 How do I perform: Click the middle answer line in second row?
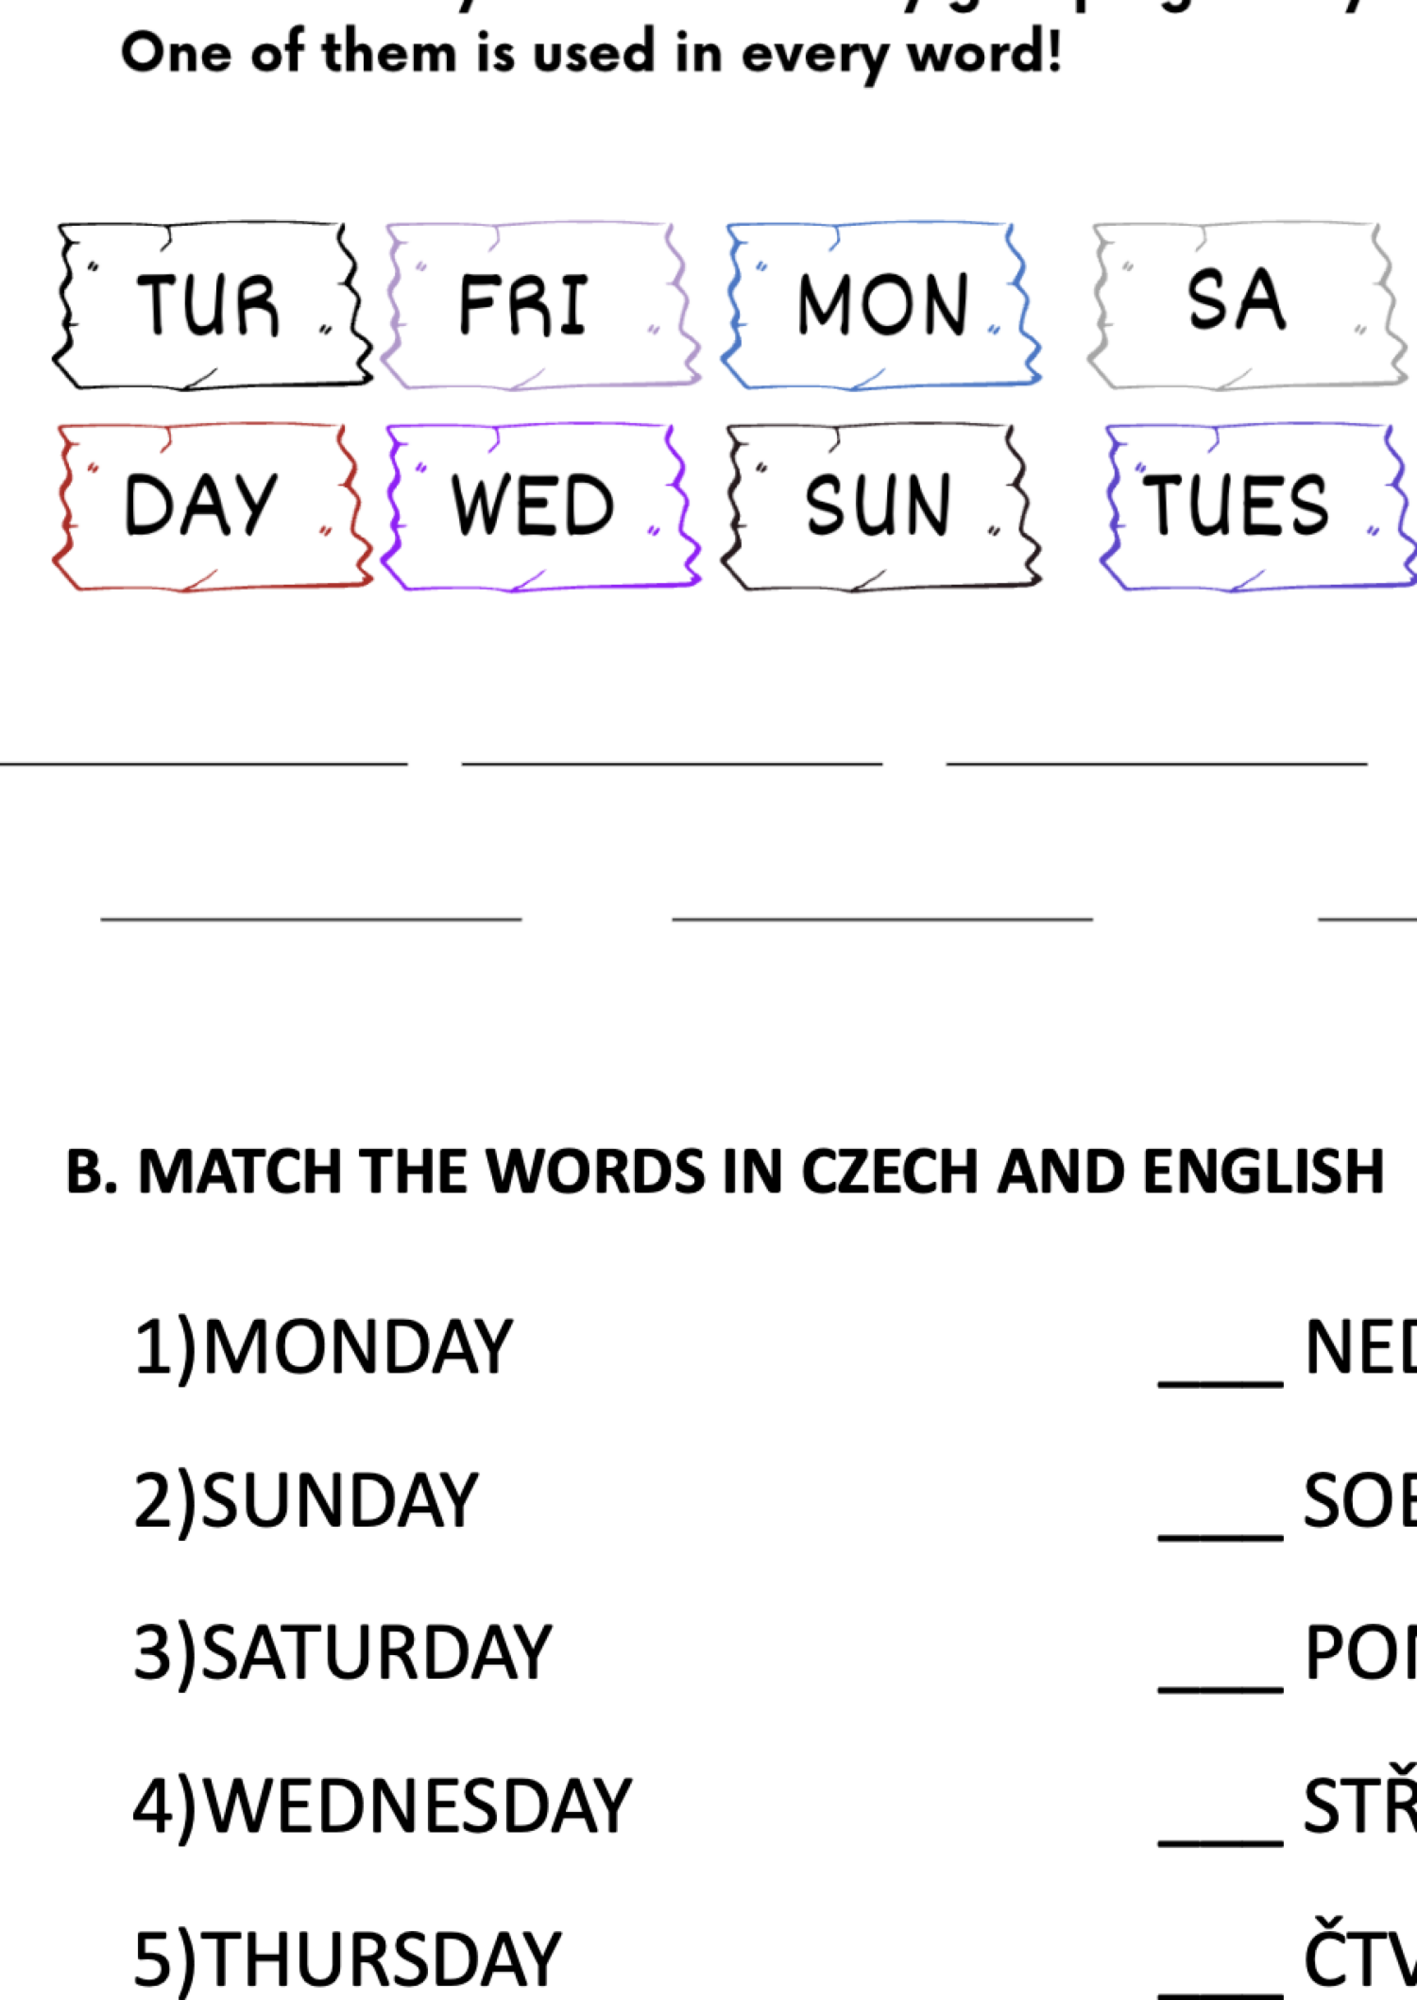[x=882, y=917]
